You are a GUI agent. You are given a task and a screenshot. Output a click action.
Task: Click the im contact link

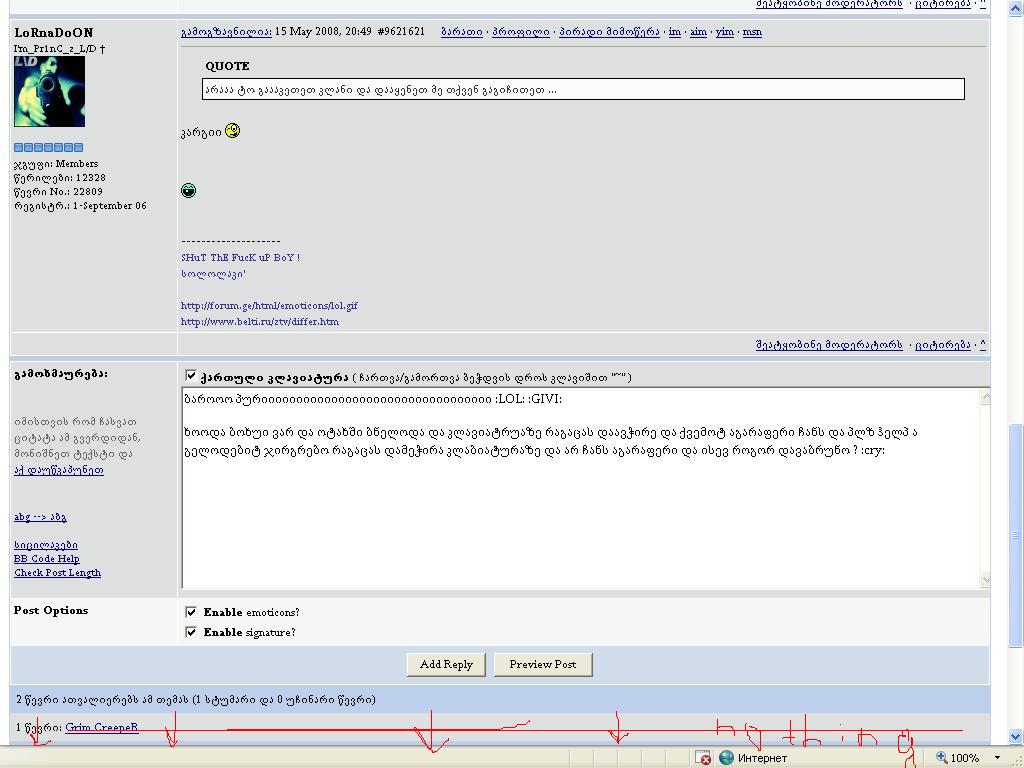[675, 31]
